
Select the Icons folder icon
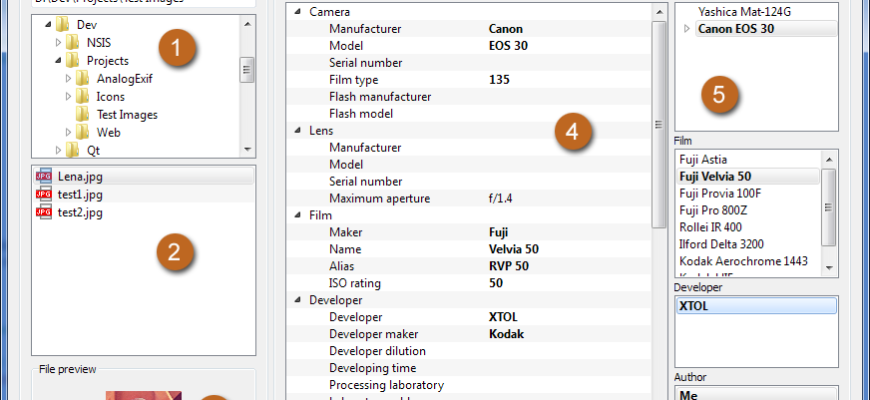pos(83,97)
